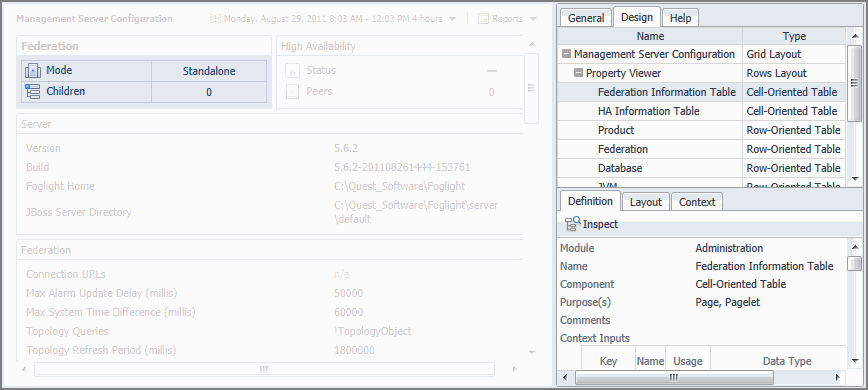Click the Data Type column header
868x390 pixels.
787,361
